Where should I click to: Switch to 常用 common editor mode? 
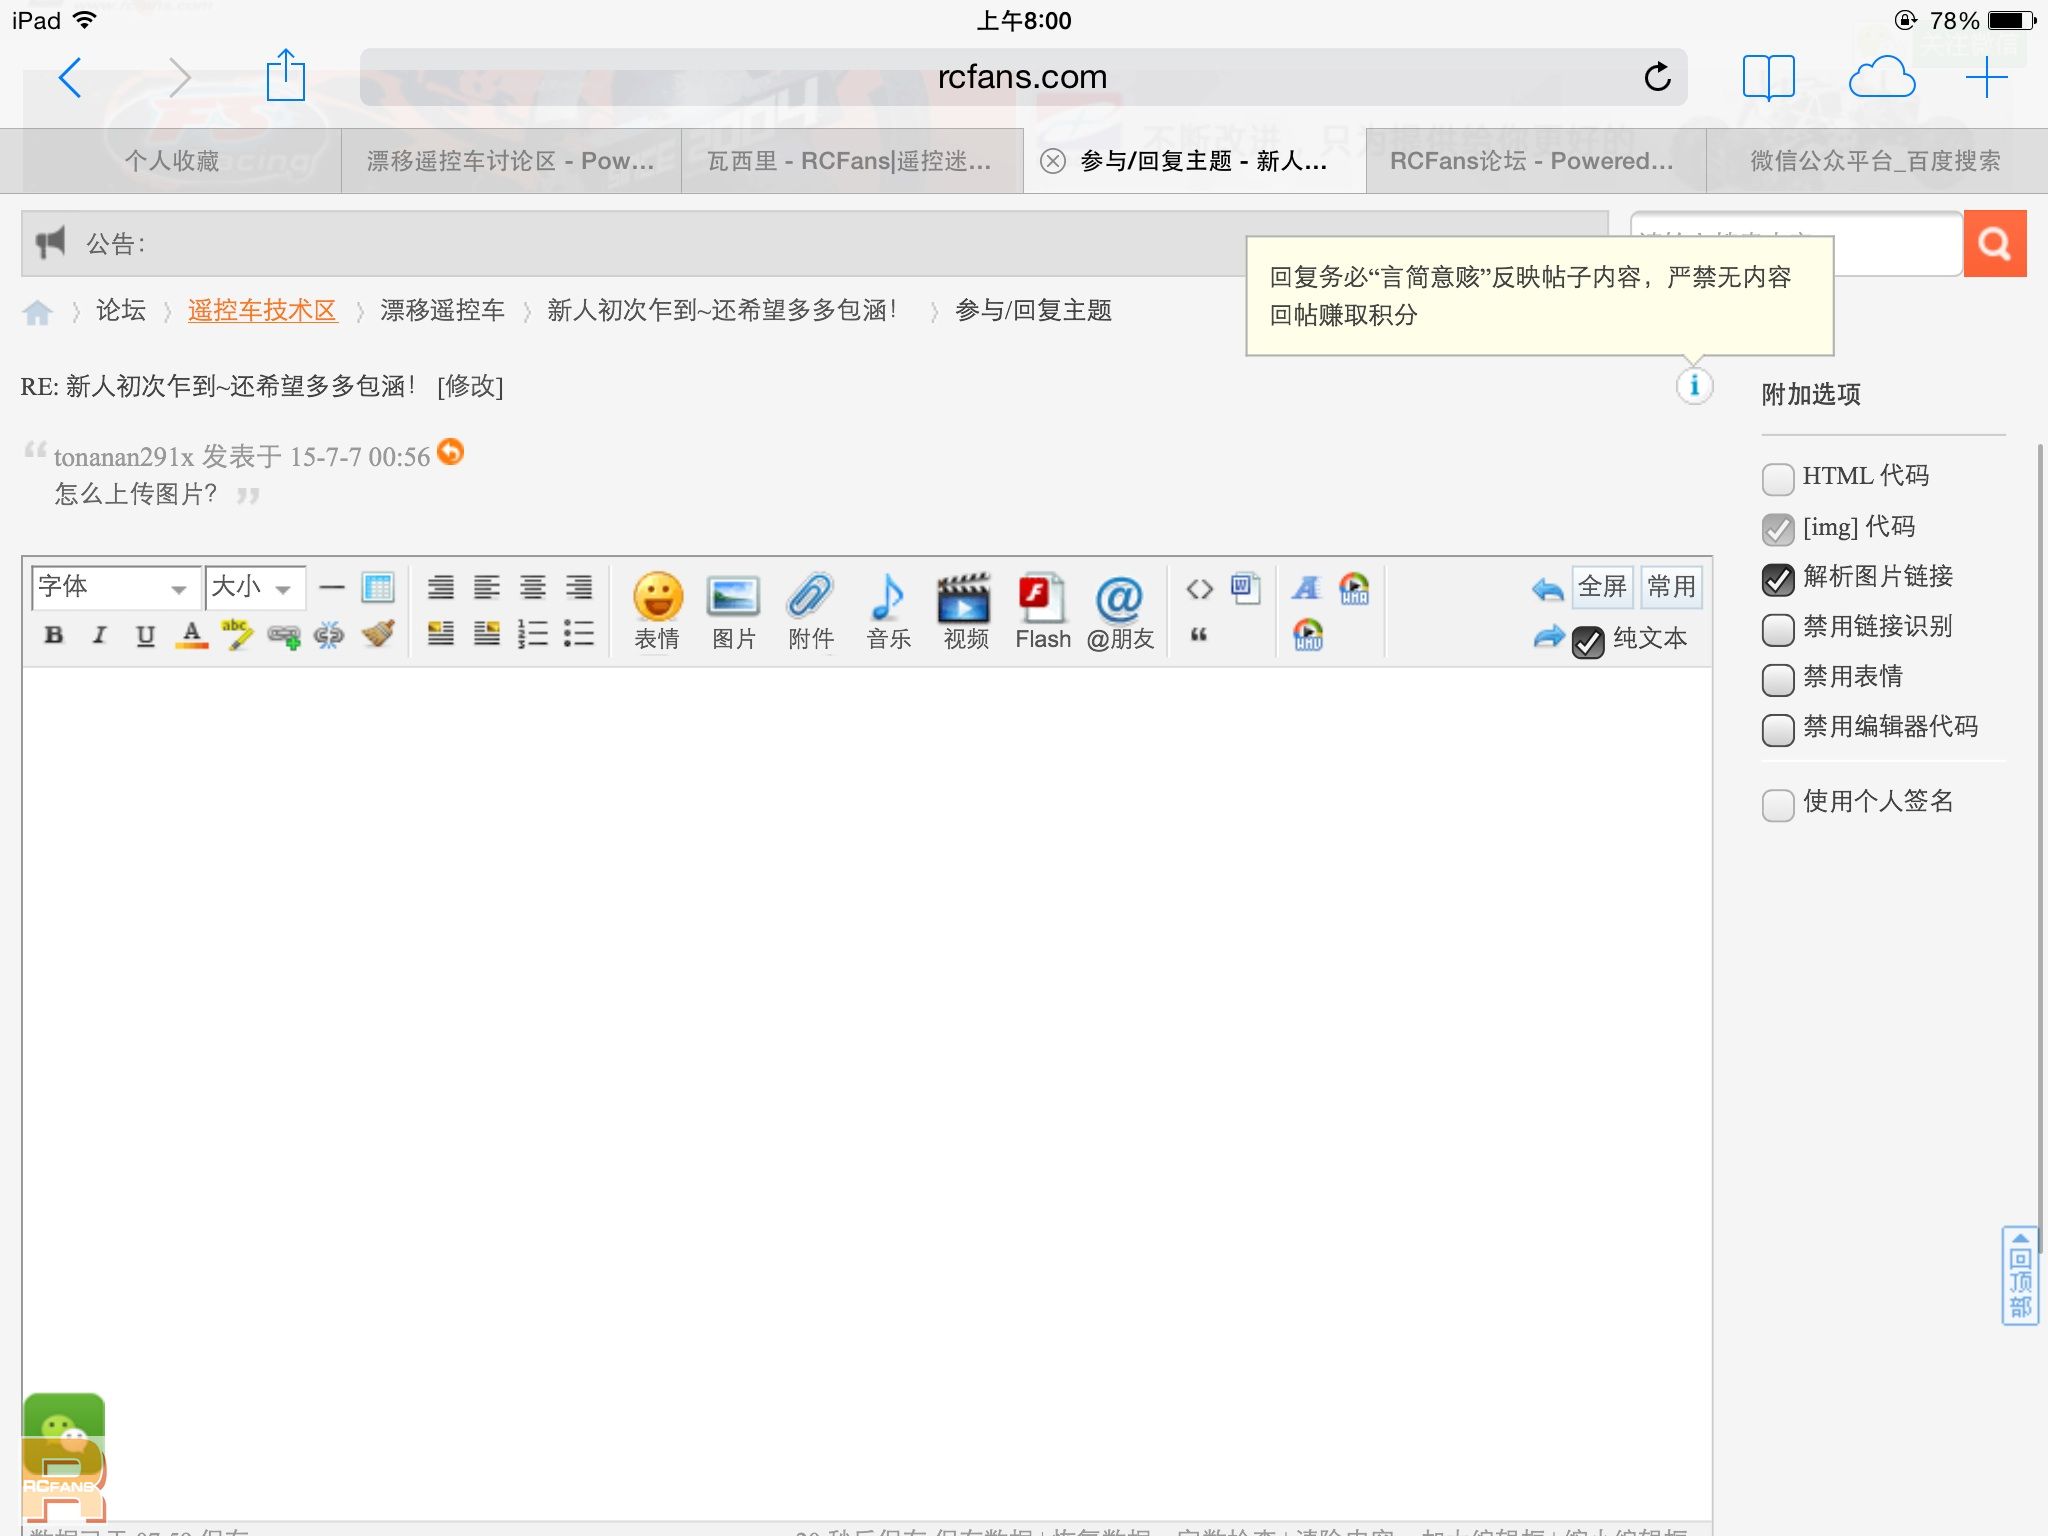coord(1671,587)
